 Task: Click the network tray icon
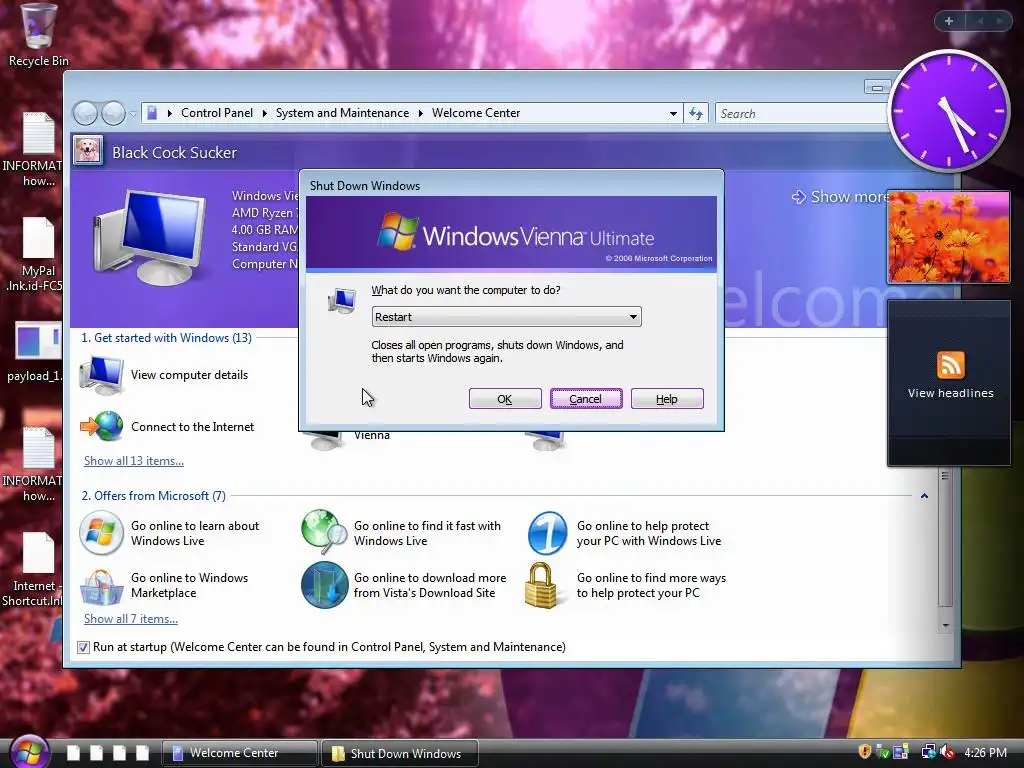[x=928, y=752]
